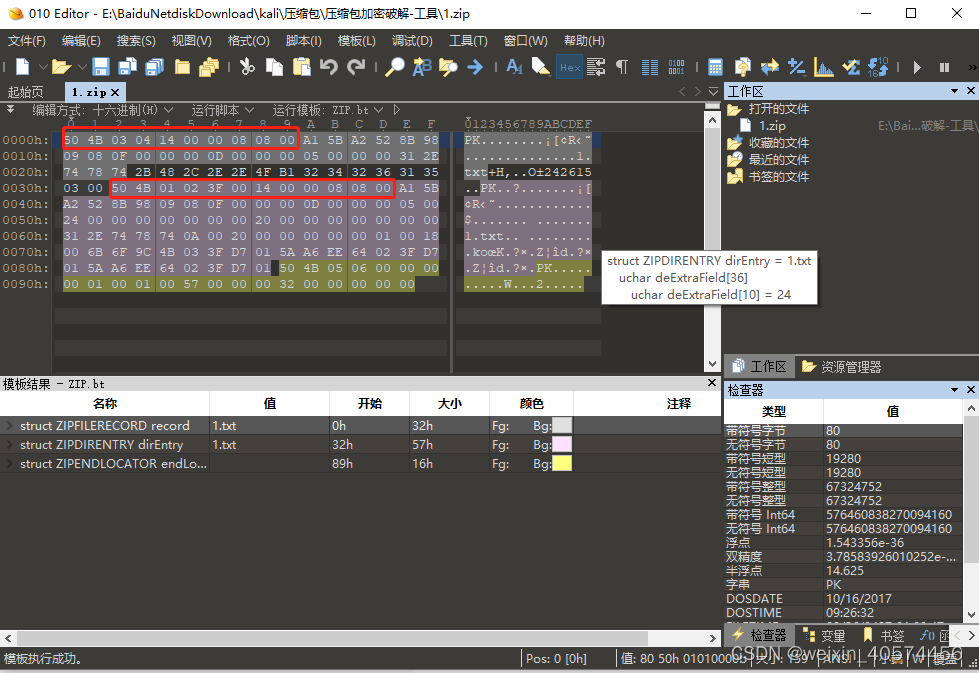Click the Open file folder icon
The image size is (979, 673).
click(x=61, y=67)
